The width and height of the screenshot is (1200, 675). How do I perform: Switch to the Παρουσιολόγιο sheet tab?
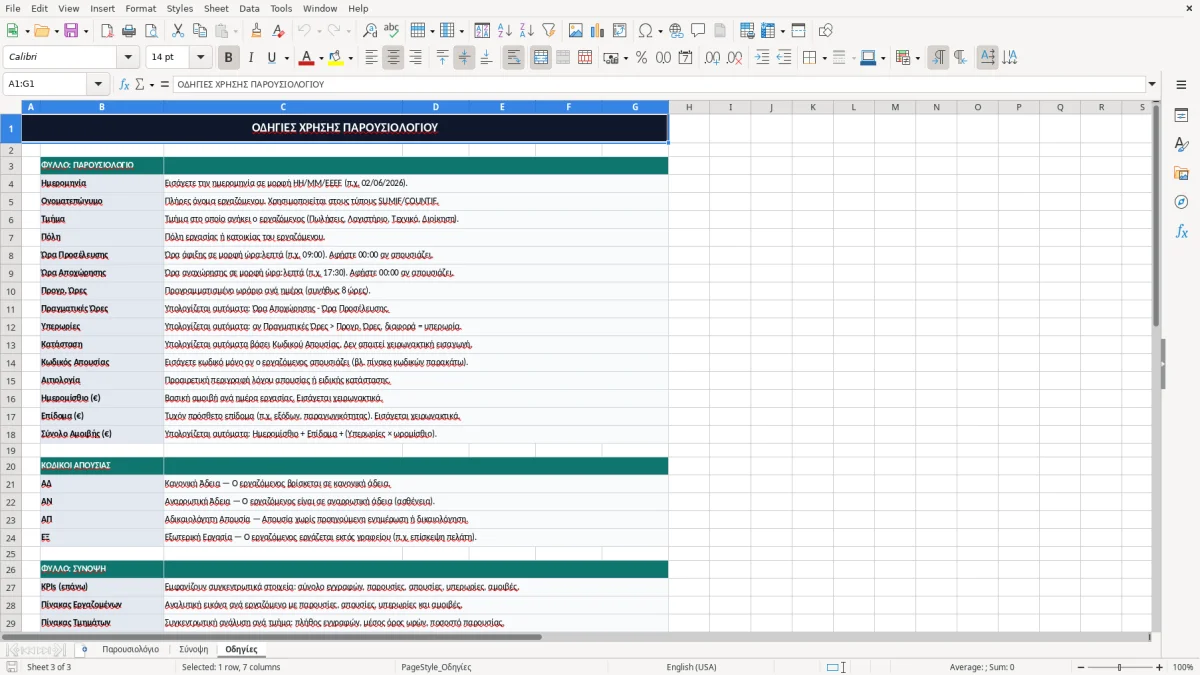[130, 649]
